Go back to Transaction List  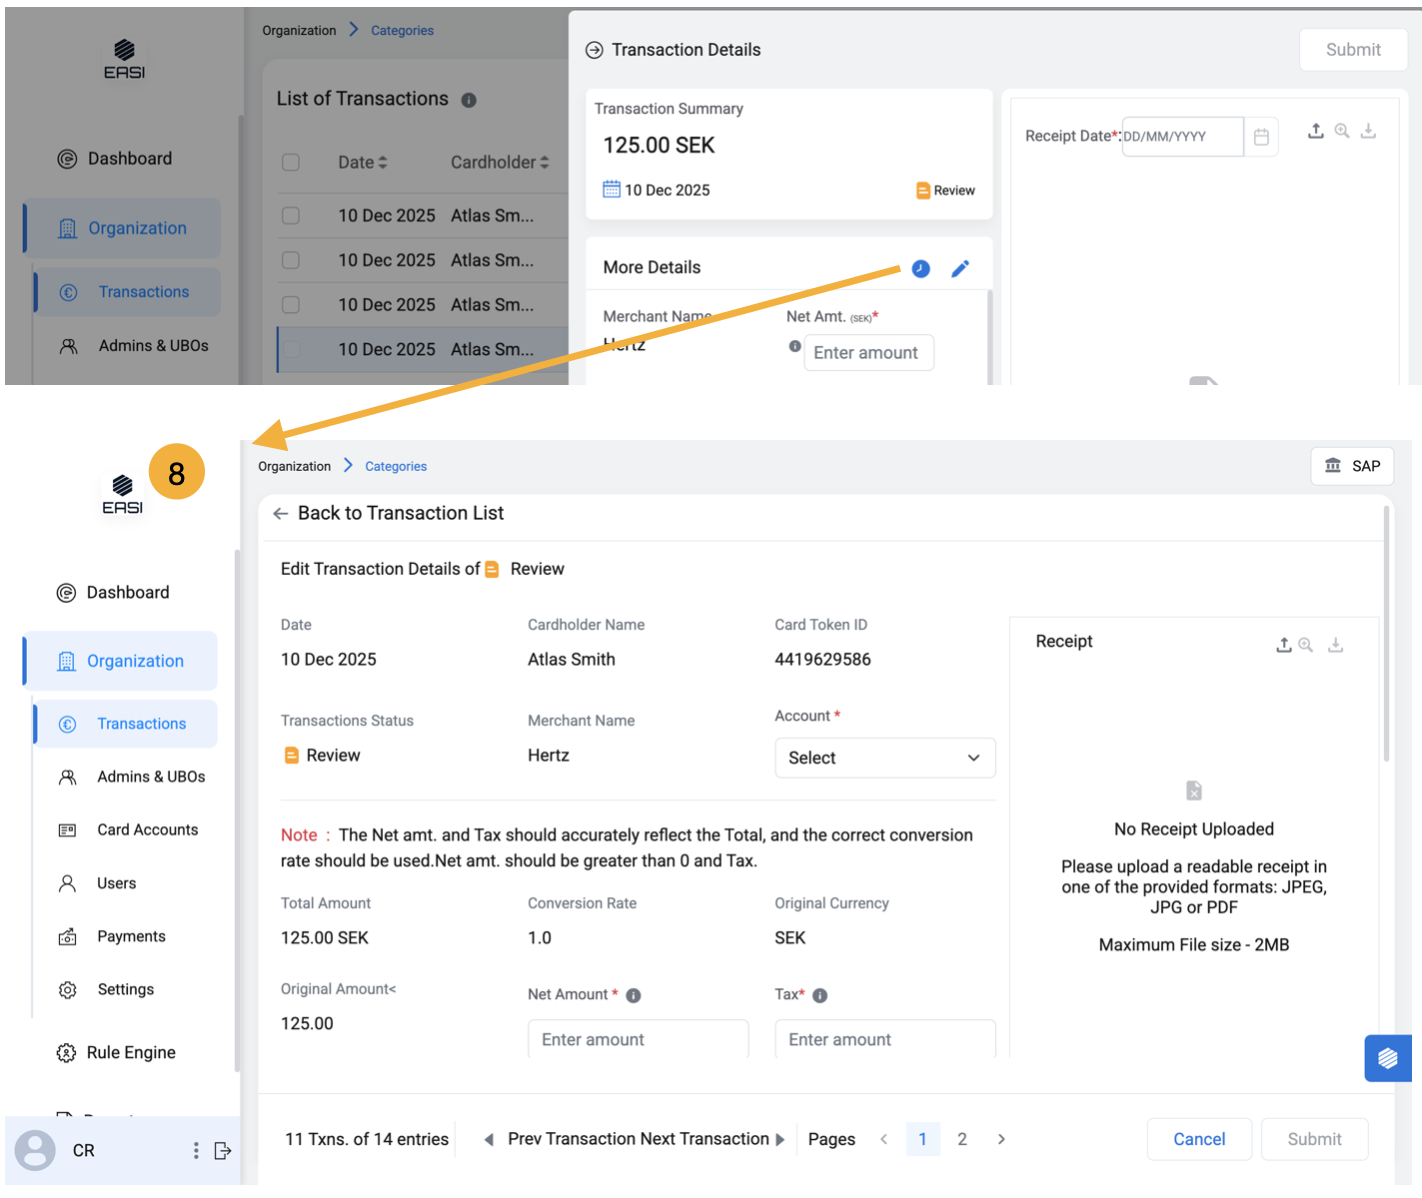point(390,513)
